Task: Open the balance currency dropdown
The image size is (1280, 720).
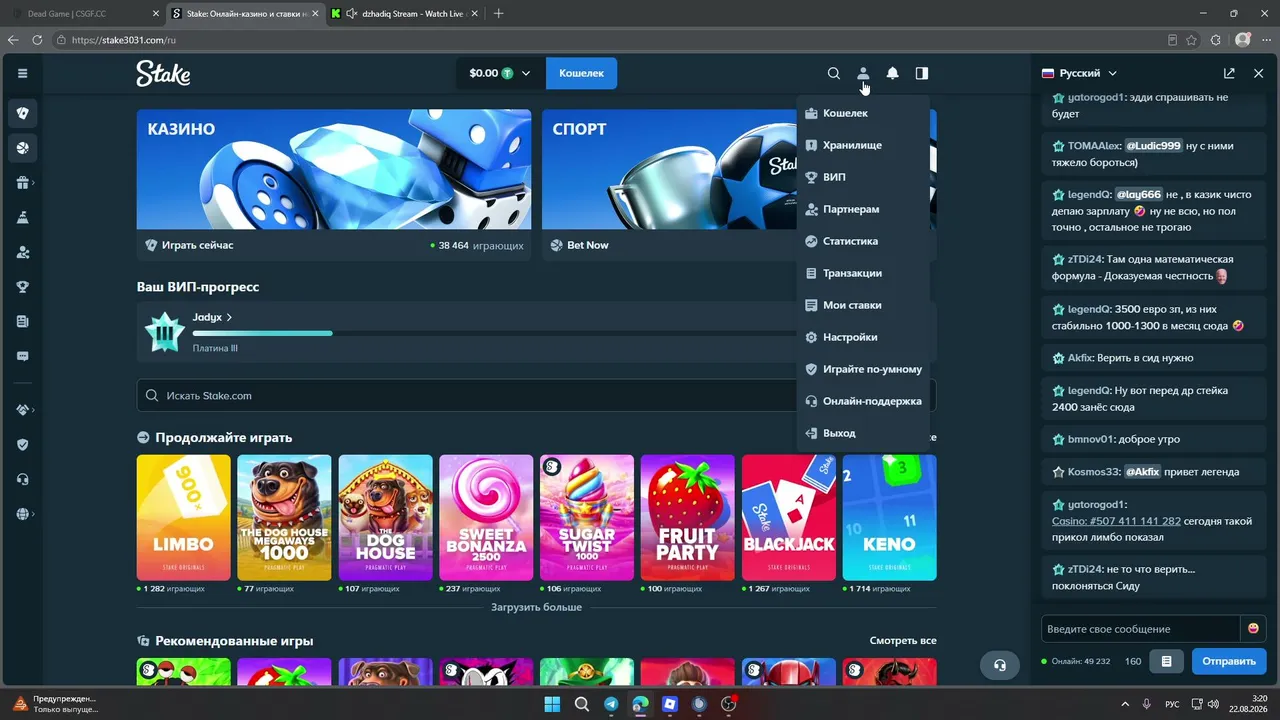Action: point(501,73)
